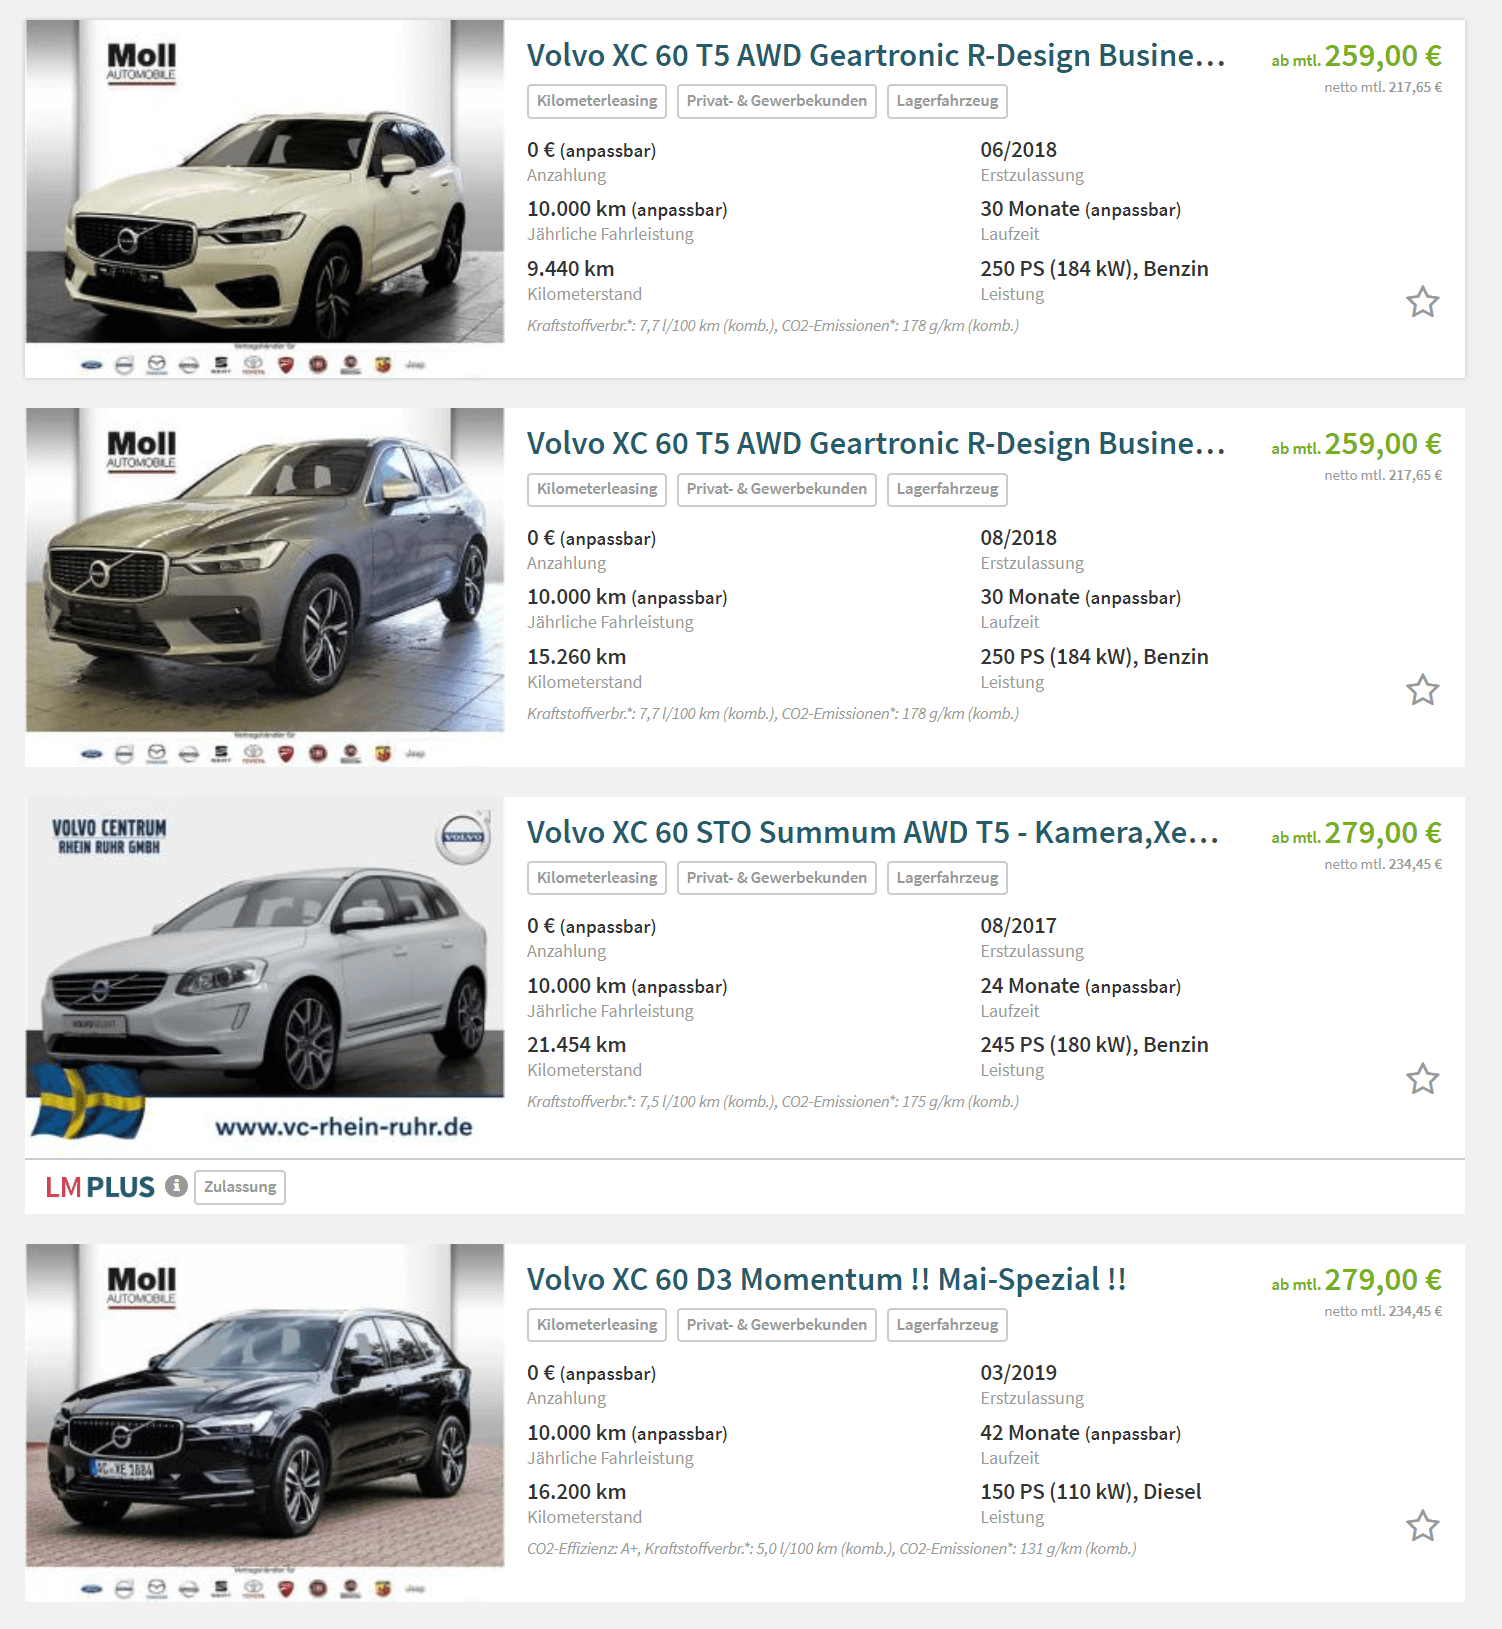
Task: Click the 24 Monate (anpassbar) Laufzeit
Action: (1081, 986)
